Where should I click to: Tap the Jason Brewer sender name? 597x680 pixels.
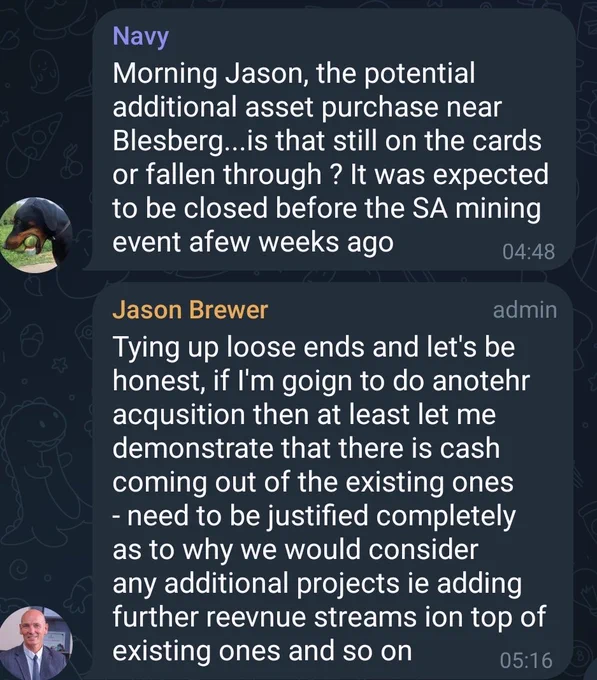[190, 310]
